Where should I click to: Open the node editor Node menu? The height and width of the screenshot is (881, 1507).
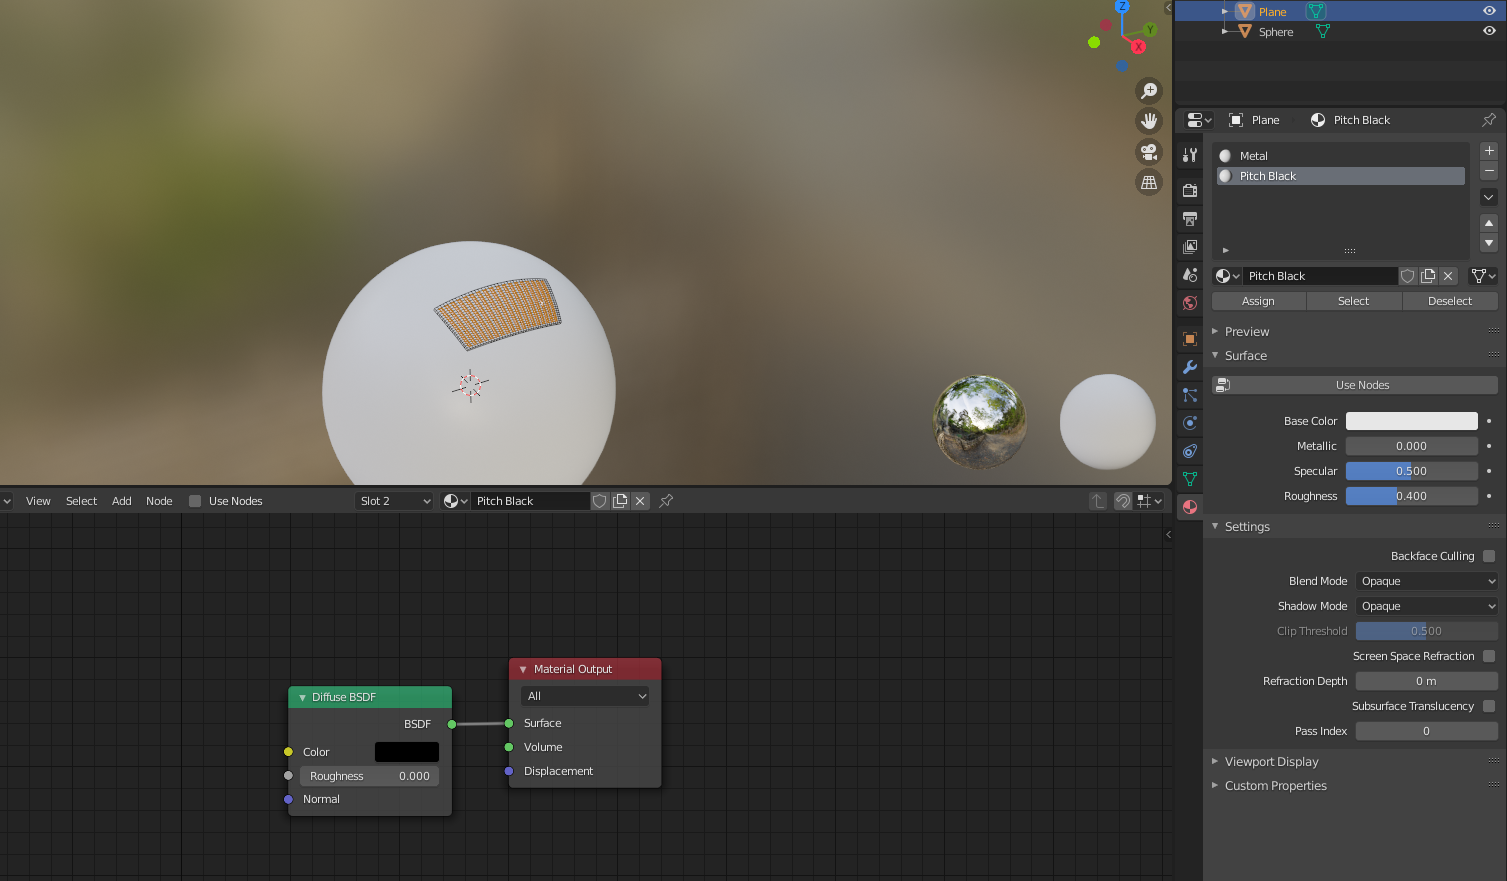[159, 501]
